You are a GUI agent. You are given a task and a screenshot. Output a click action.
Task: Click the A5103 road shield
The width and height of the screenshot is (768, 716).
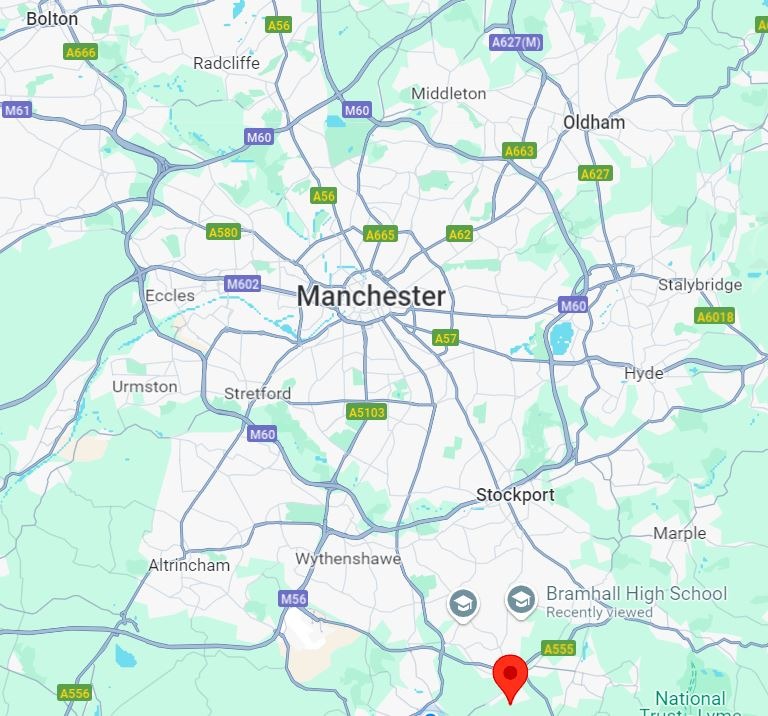coord(366,412)
